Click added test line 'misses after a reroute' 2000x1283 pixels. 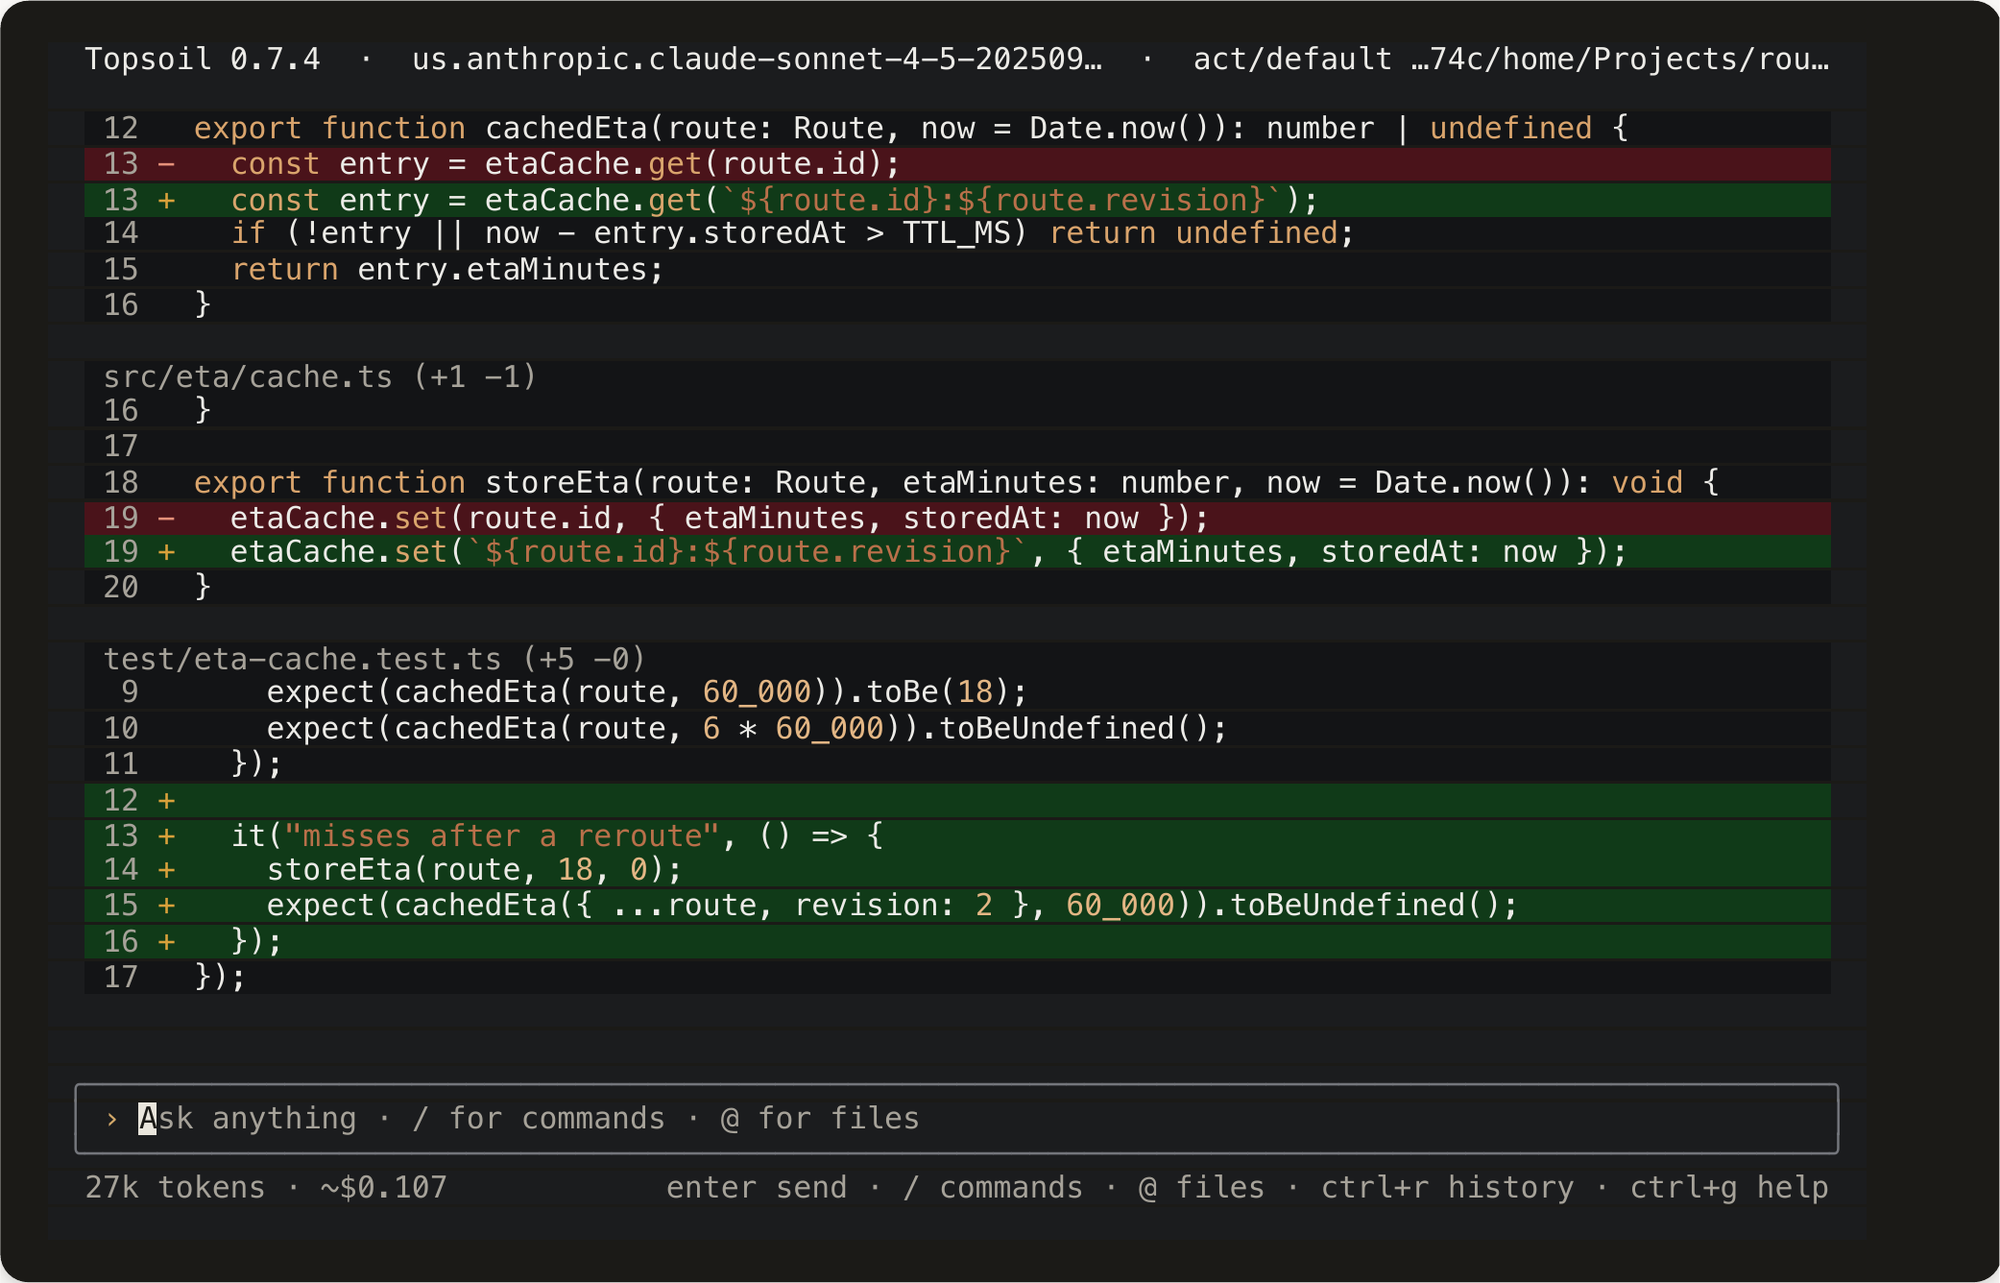point(957,835)
